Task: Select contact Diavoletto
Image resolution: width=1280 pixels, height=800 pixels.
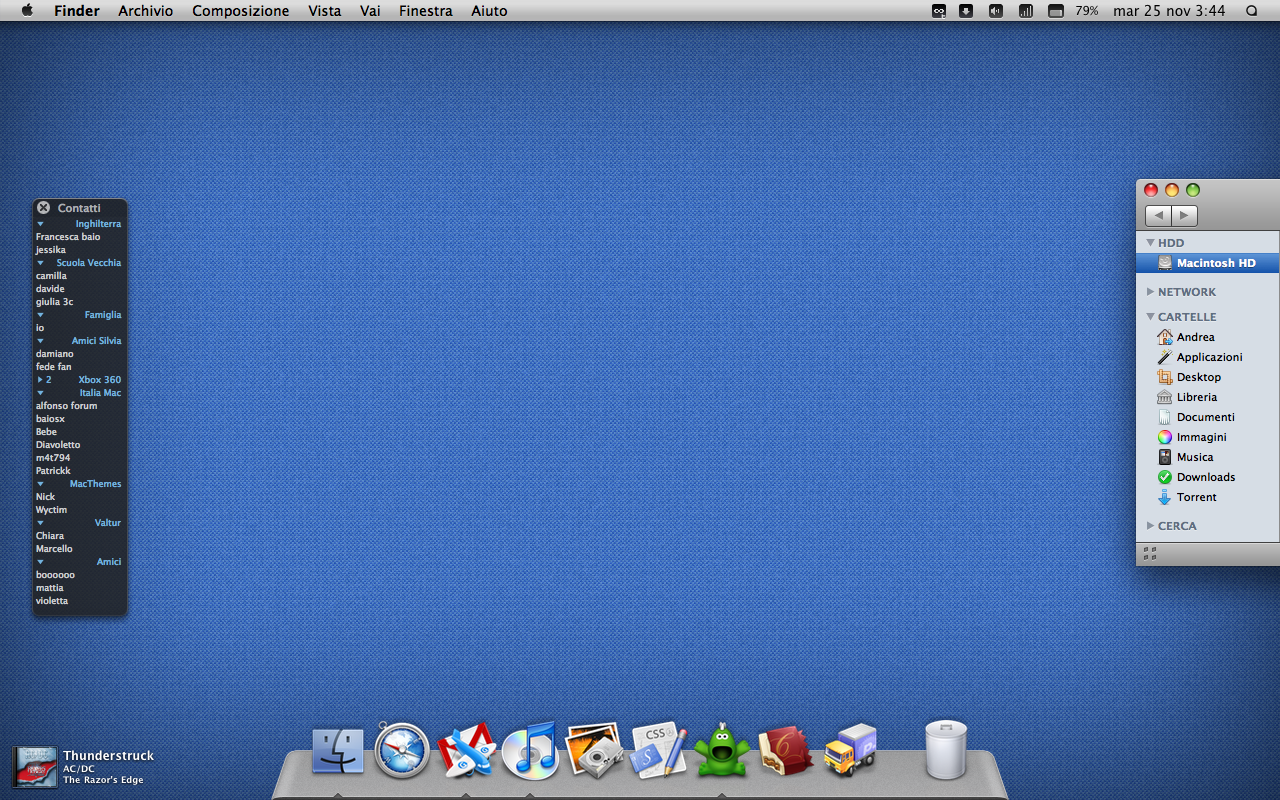Action: [58, 445]
